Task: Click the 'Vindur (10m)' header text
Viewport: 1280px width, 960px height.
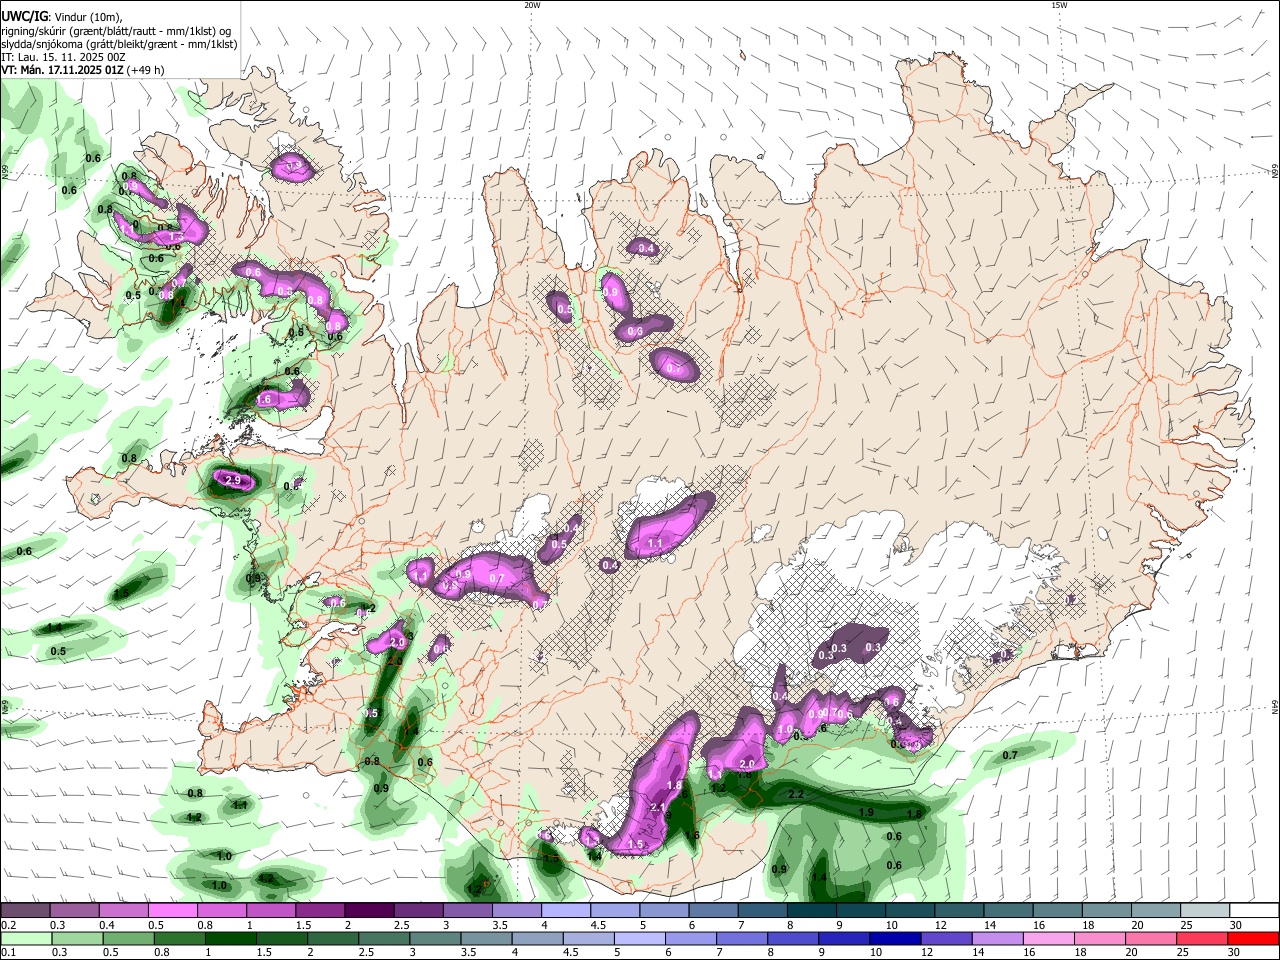Action: tap(87, 17)
